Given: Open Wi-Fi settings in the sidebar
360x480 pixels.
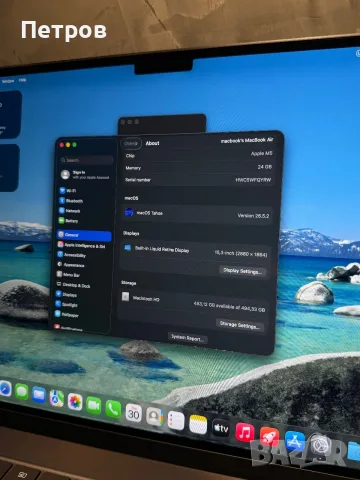Looking at the screenshot, I should (68, 191).
